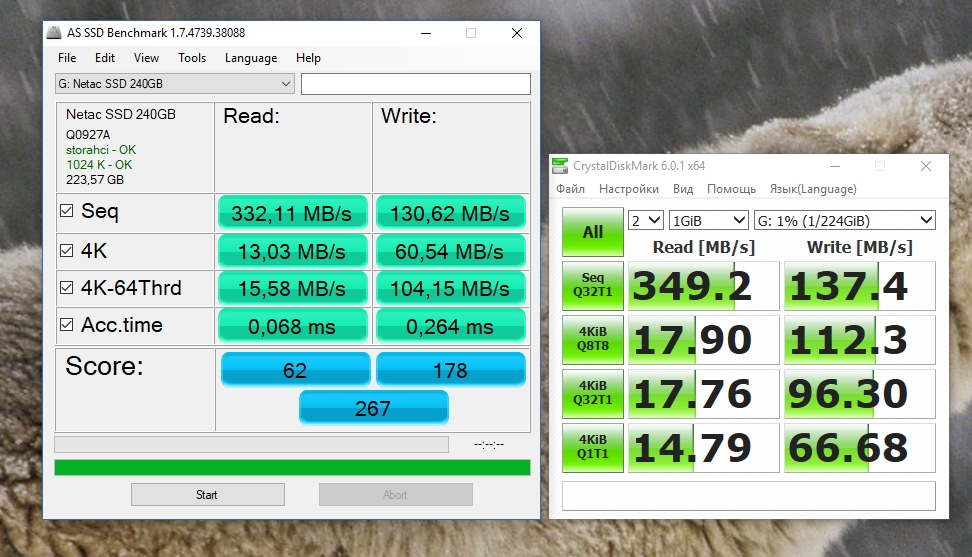Click the Seq write result 130,62 MB/s
The width and height of the screenshot is (972, 557).
point(450,213)
